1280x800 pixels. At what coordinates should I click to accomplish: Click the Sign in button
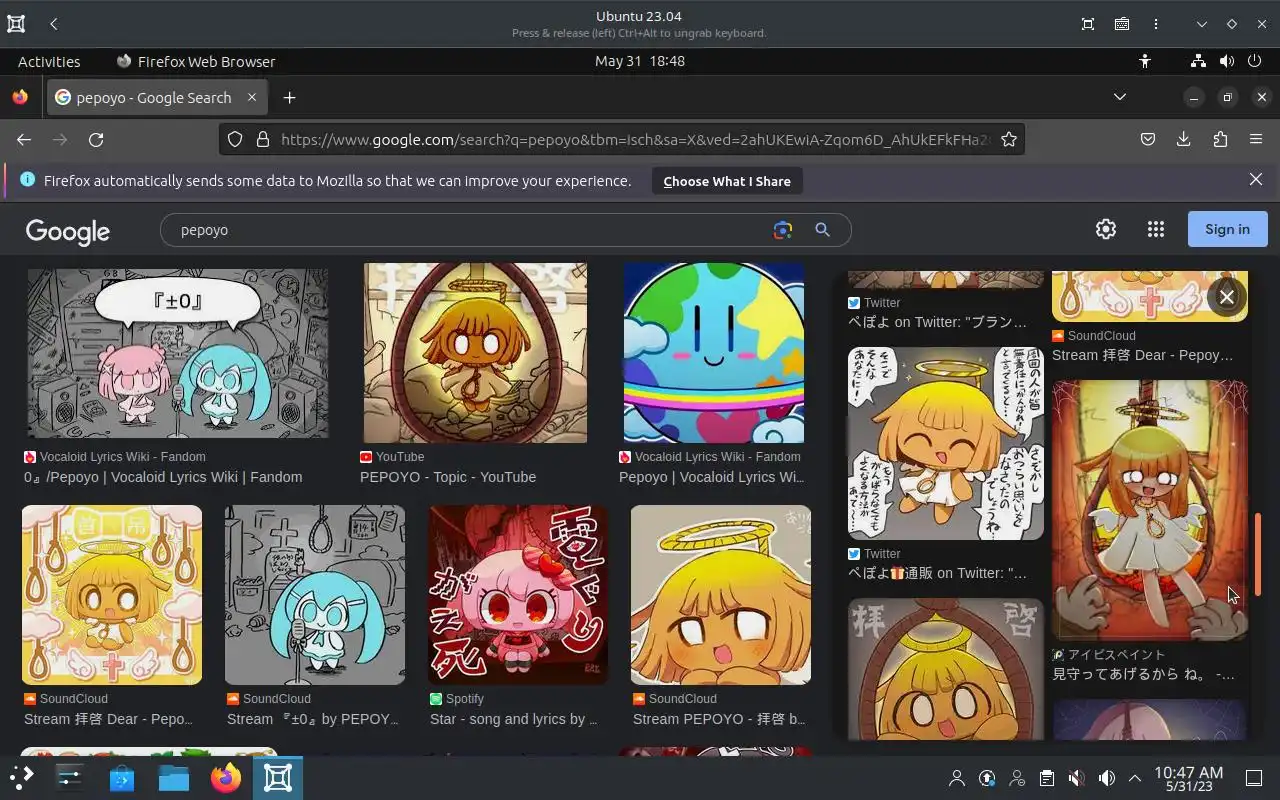[x=1227, y=229]
